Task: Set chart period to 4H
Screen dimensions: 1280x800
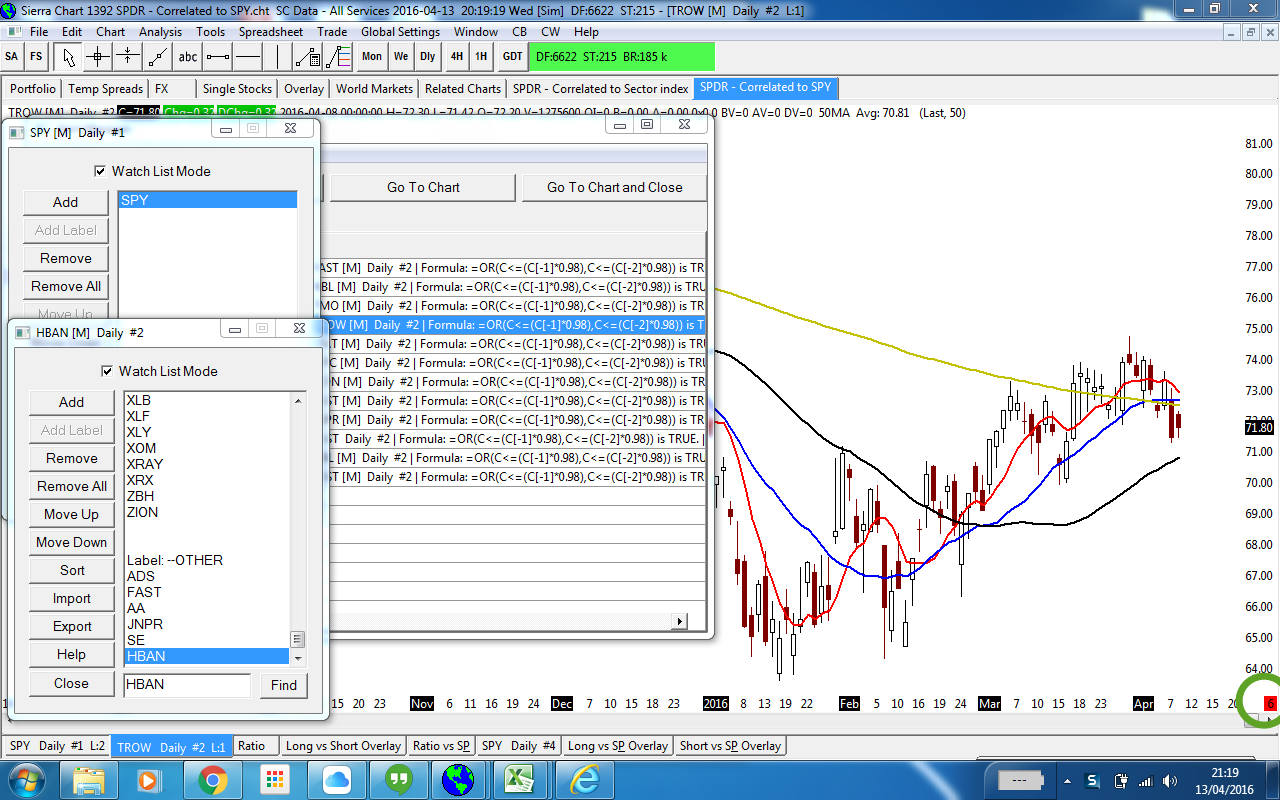Action: click(x=457, y=56)
